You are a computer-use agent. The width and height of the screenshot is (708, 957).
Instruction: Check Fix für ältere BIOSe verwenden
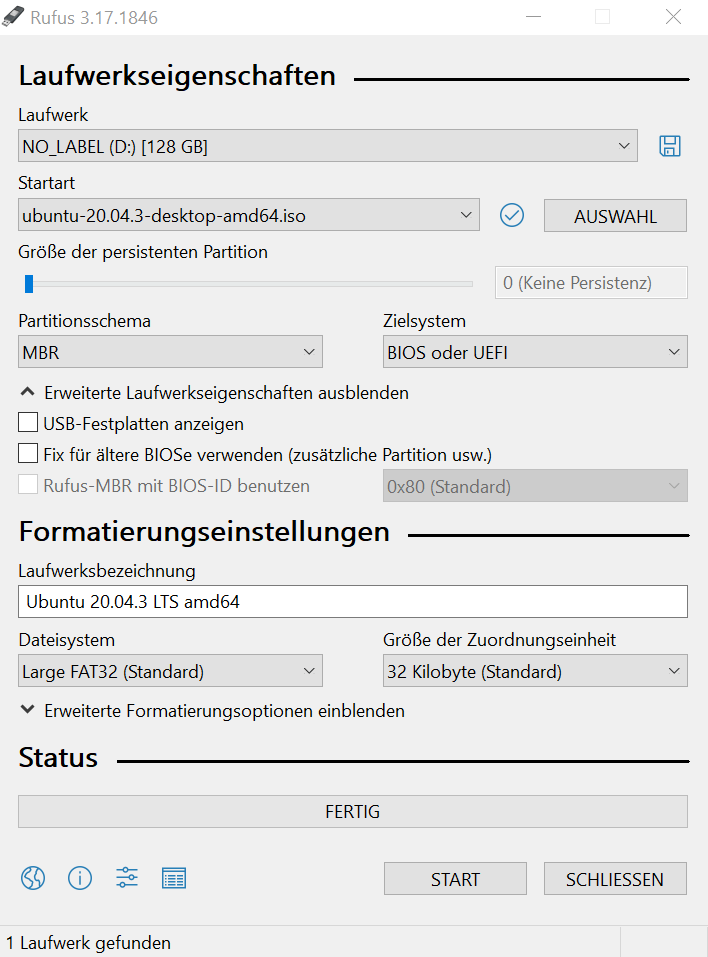tap(28, 453)
